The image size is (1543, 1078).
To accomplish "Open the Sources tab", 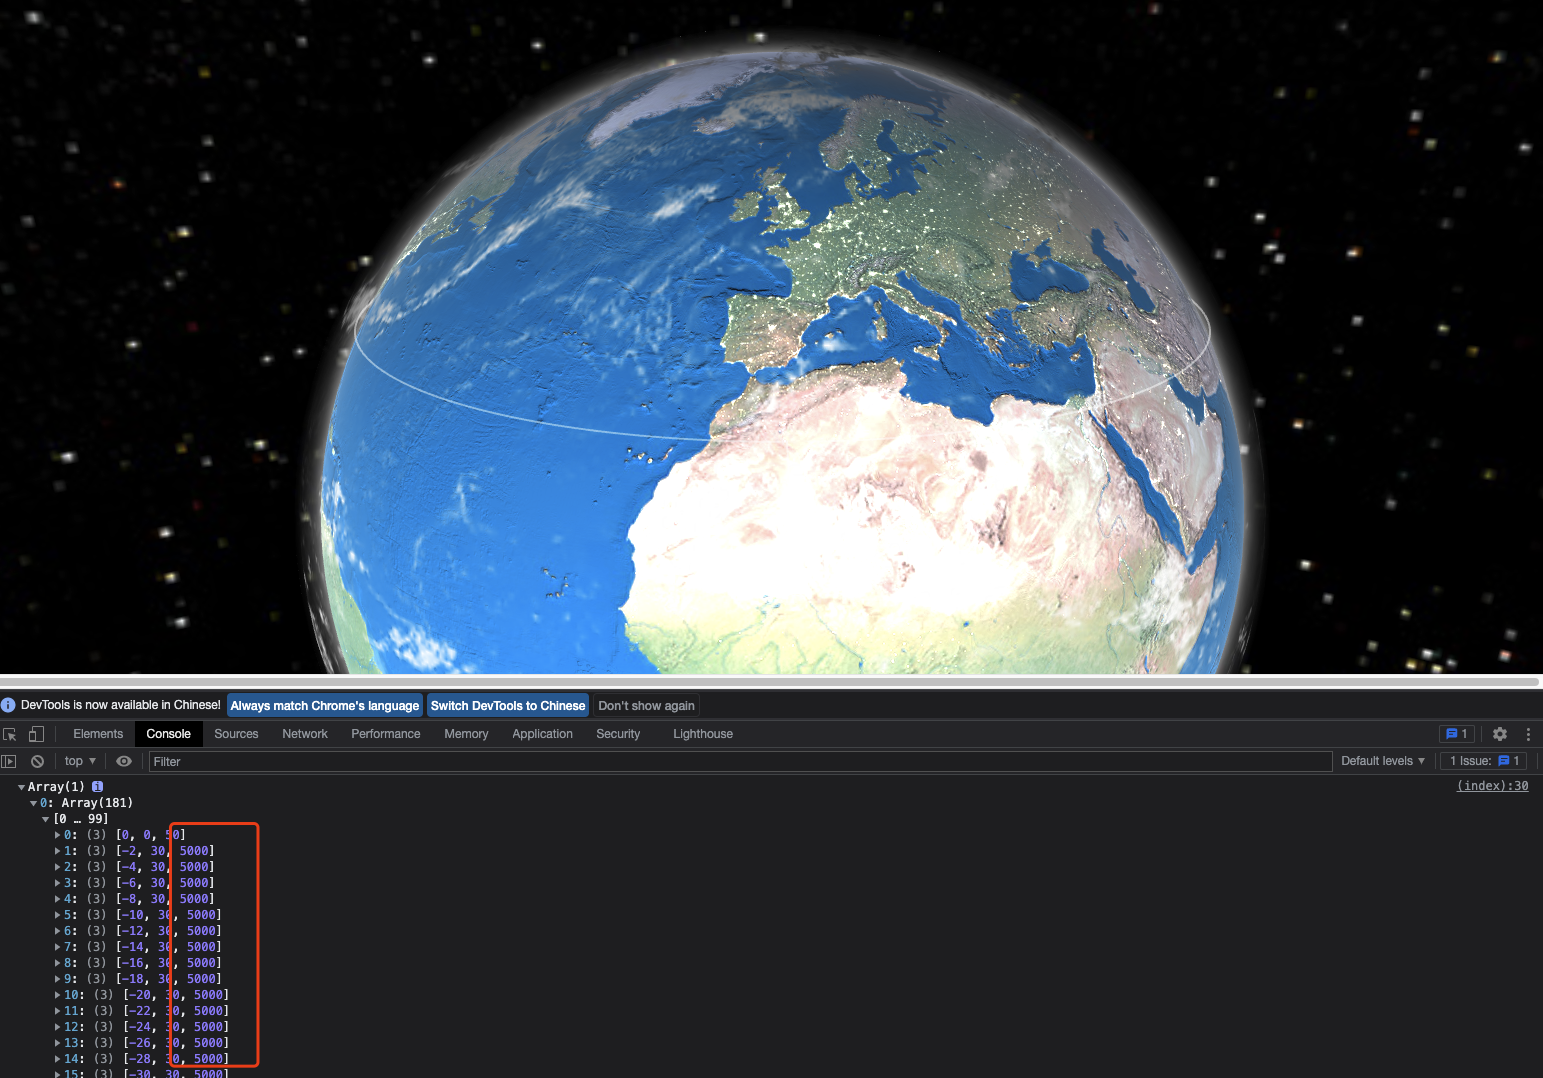I will (x=236, y=734).
